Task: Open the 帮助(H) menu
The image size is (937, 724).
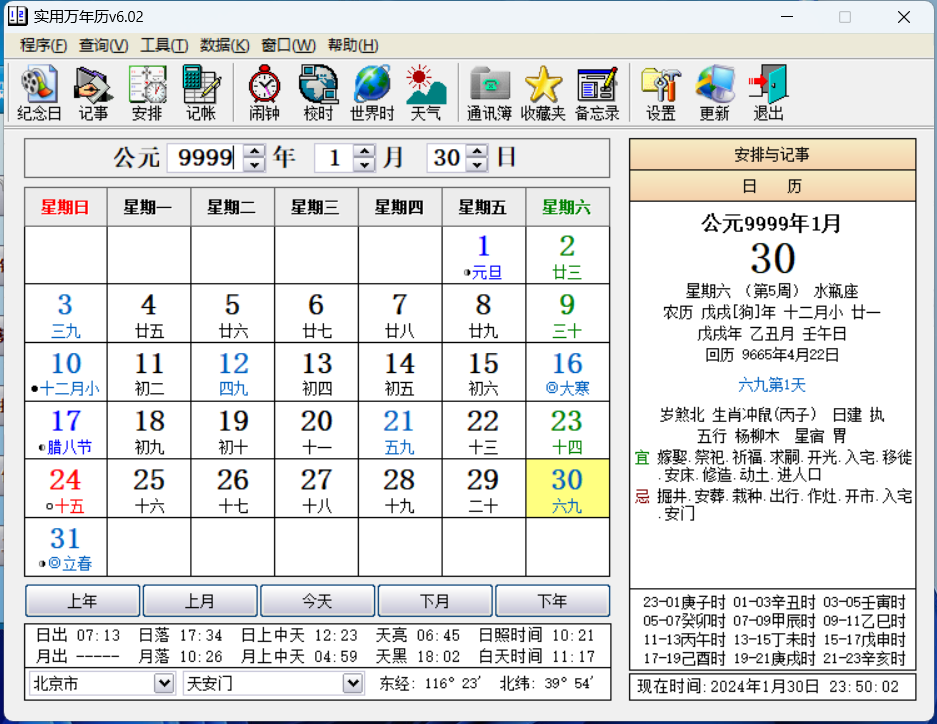Action: (353, 45)
